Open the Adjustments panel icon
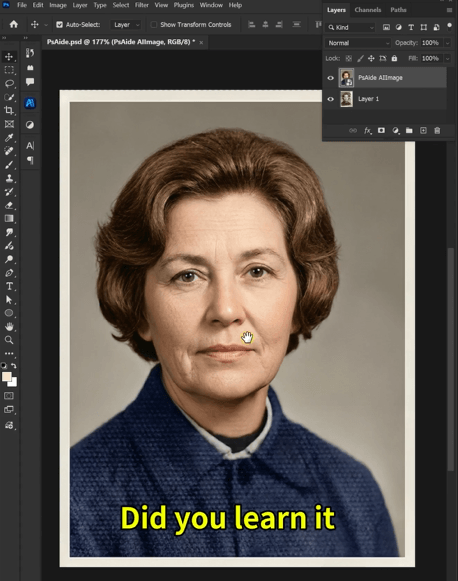 pyautogui.click(x=30, y=125)
